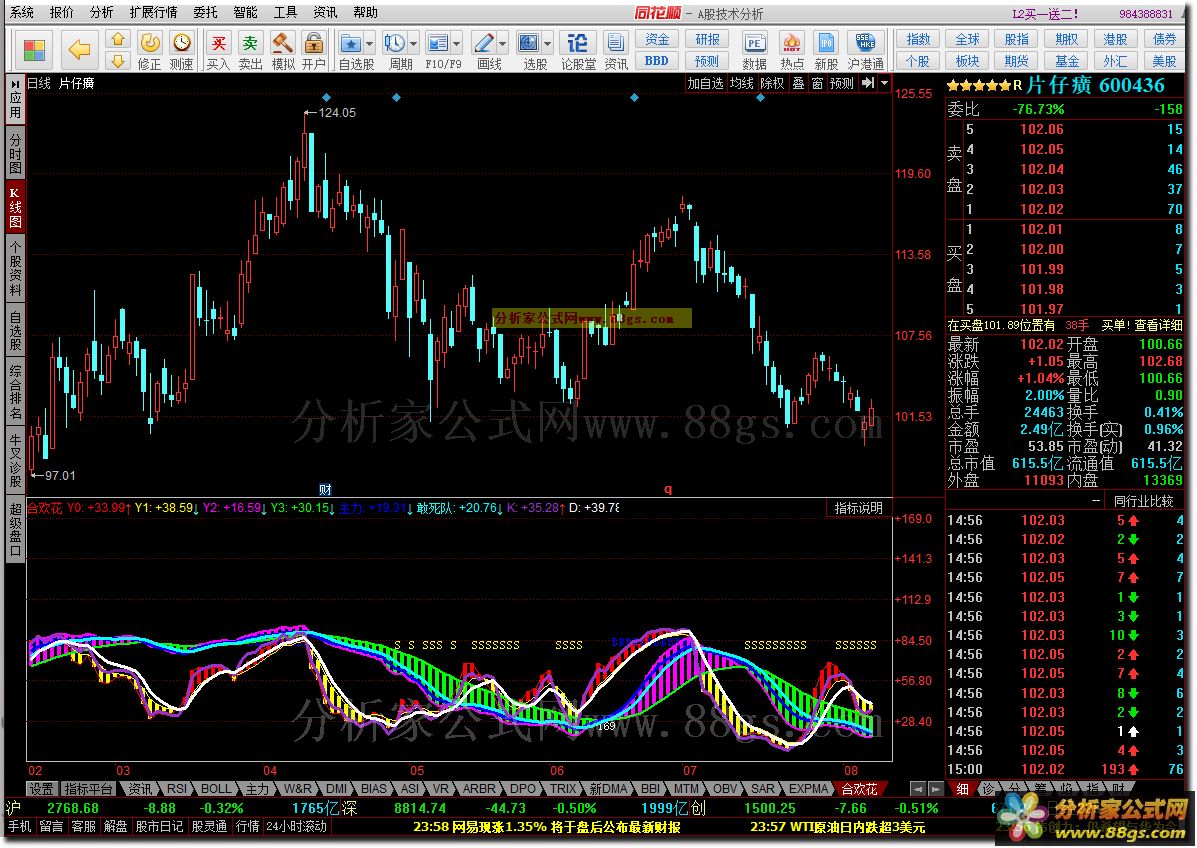This screenshot has height=848, width=1197.
Task: Expand dropdown arrow next to 周期
Action: pos(414,44)
